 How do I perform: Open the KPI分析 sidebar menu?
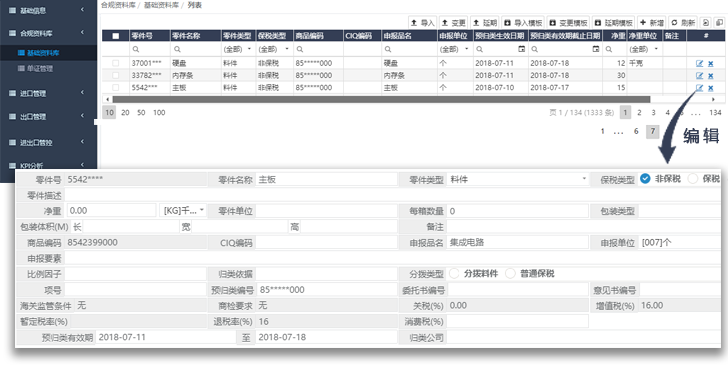(49, 165)
